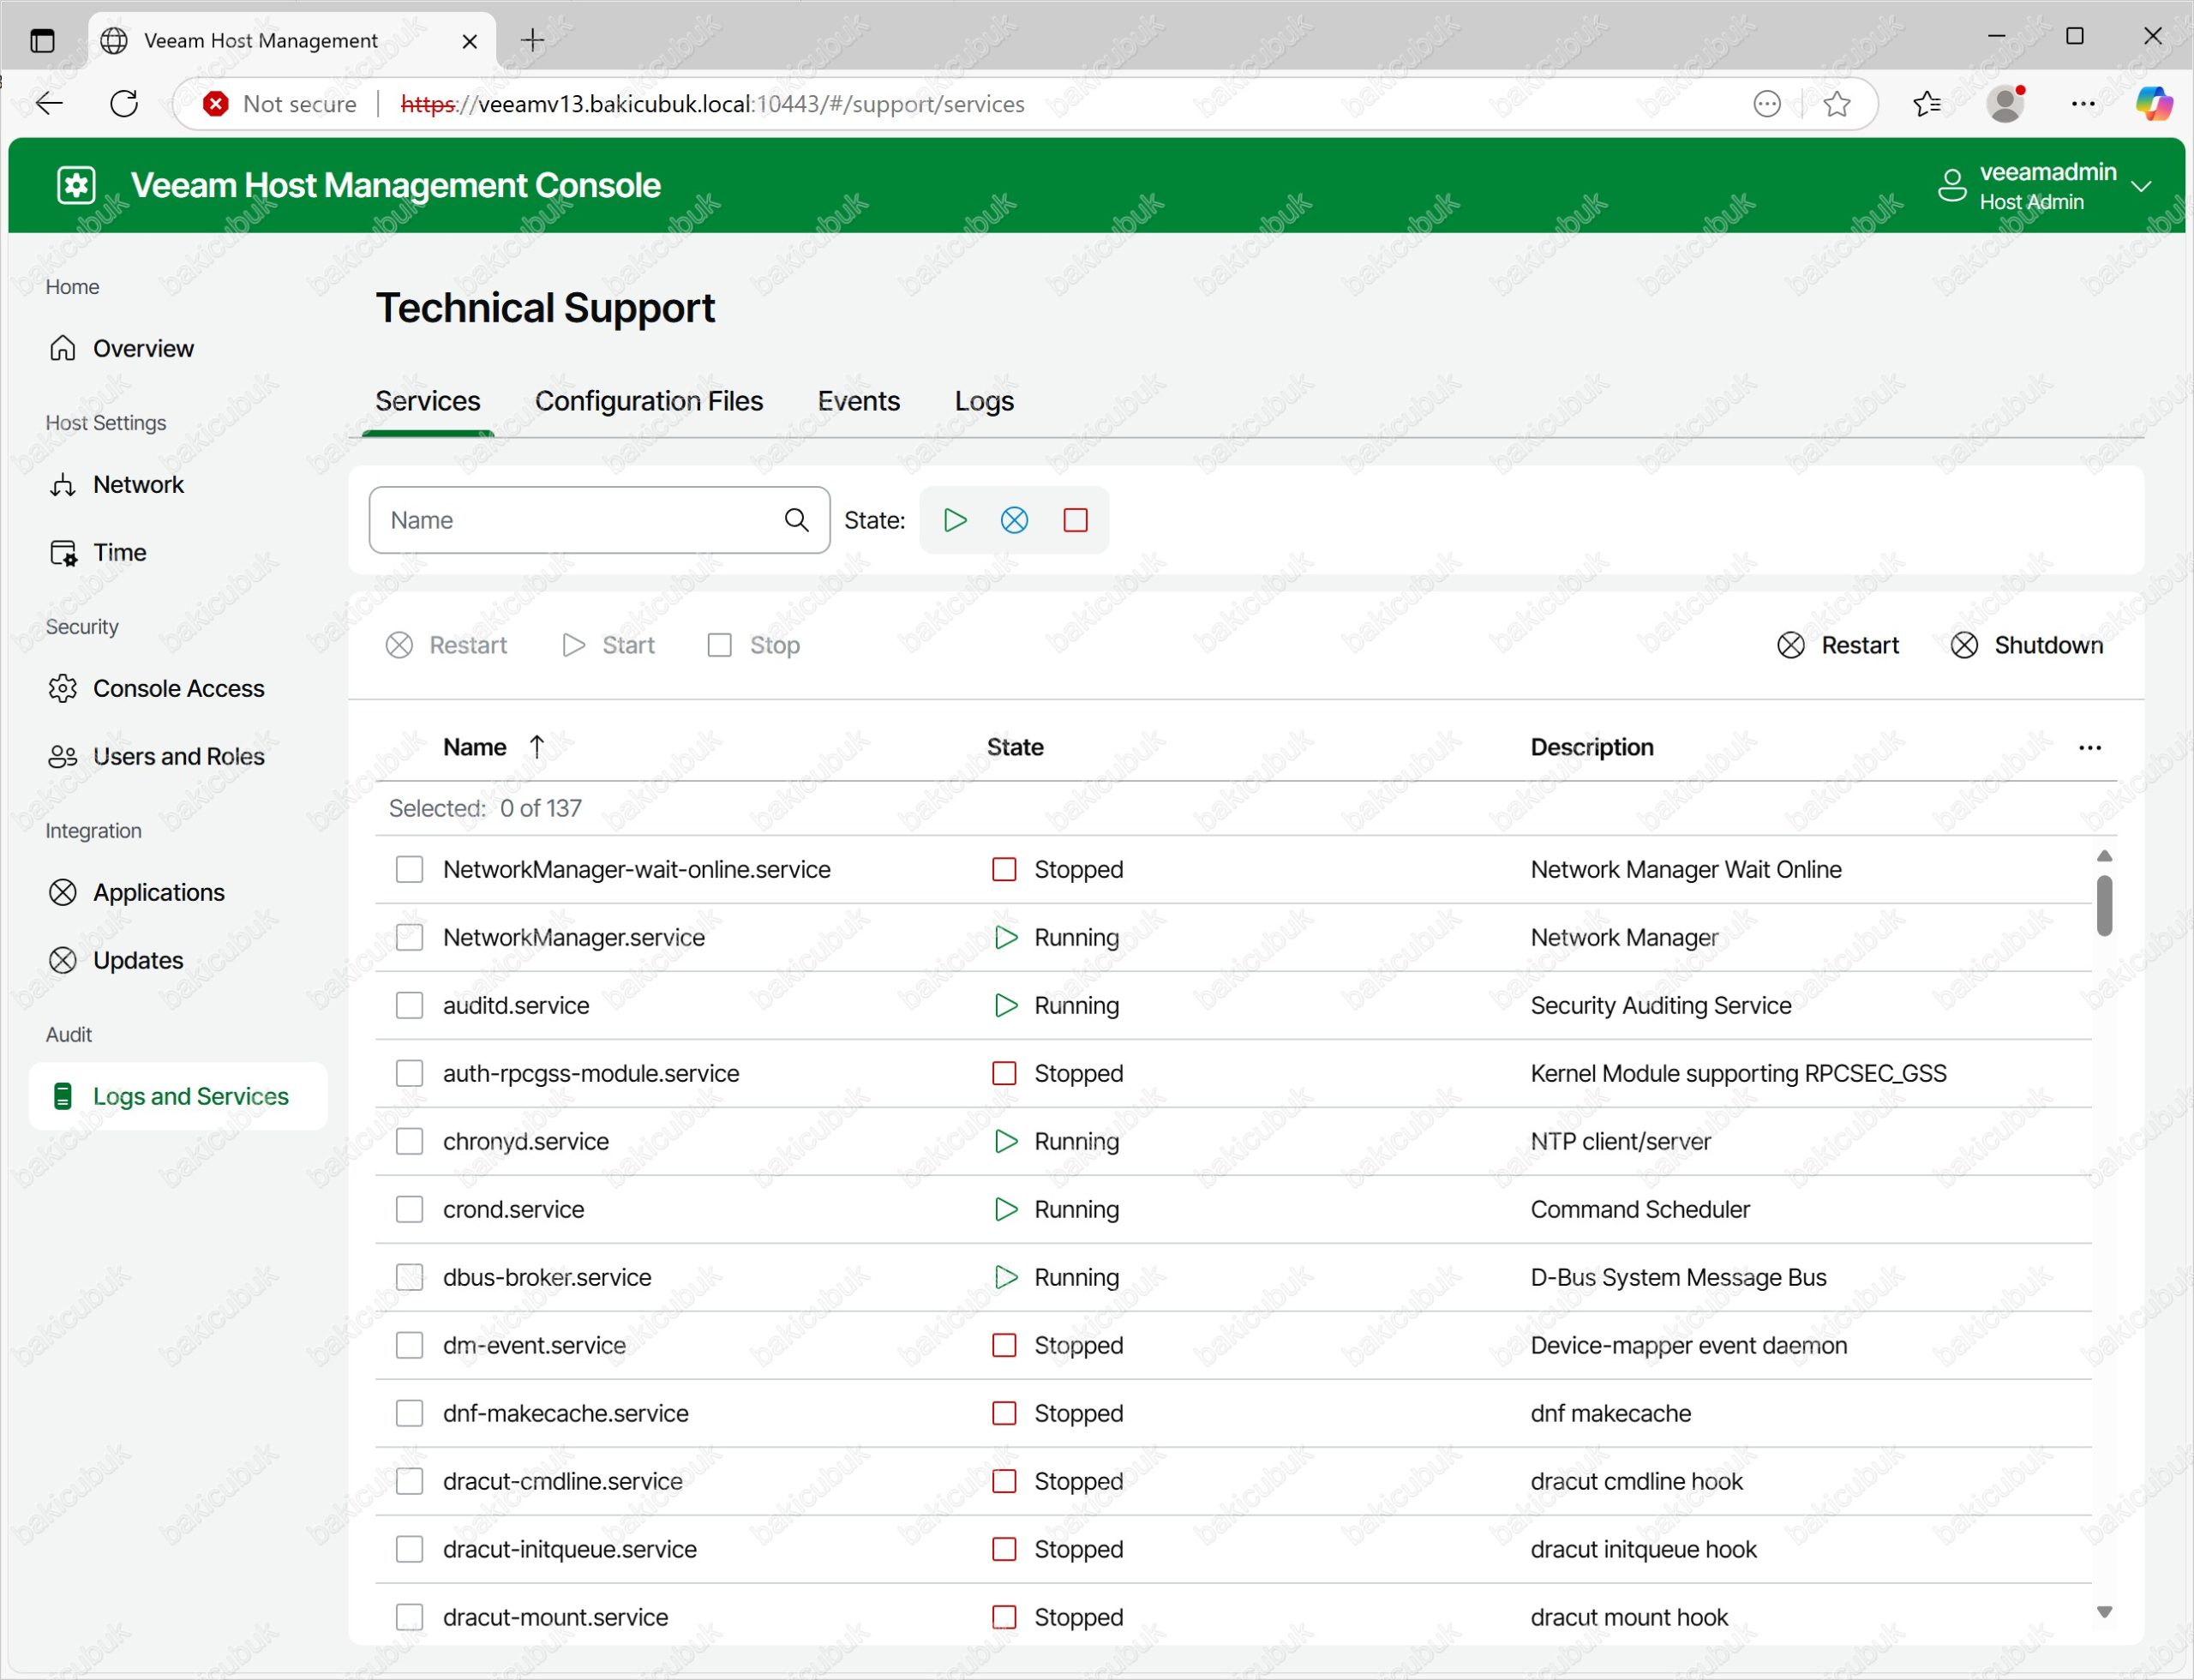Image resolution: width=2194 pixels, height=1680 pixels.
Task: Click the service Start action
Action: pos(608,645)
